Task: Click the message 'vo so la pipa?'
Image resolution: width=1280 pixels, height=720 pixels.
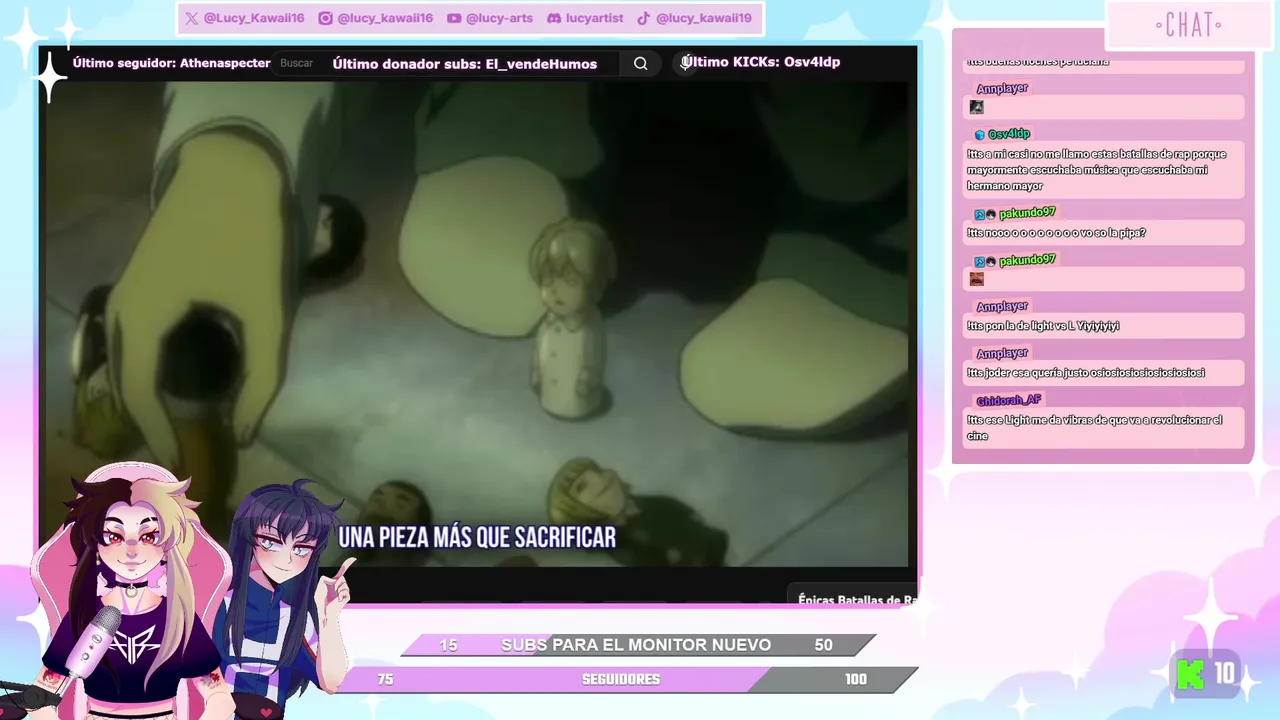Action: [1104, 233]
